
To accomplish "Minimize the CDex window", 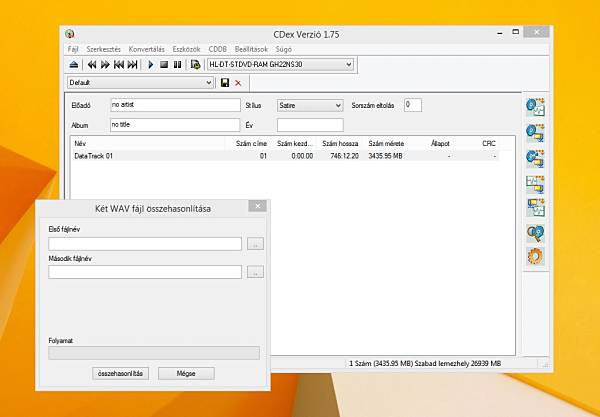I will [x=500, y=33].
